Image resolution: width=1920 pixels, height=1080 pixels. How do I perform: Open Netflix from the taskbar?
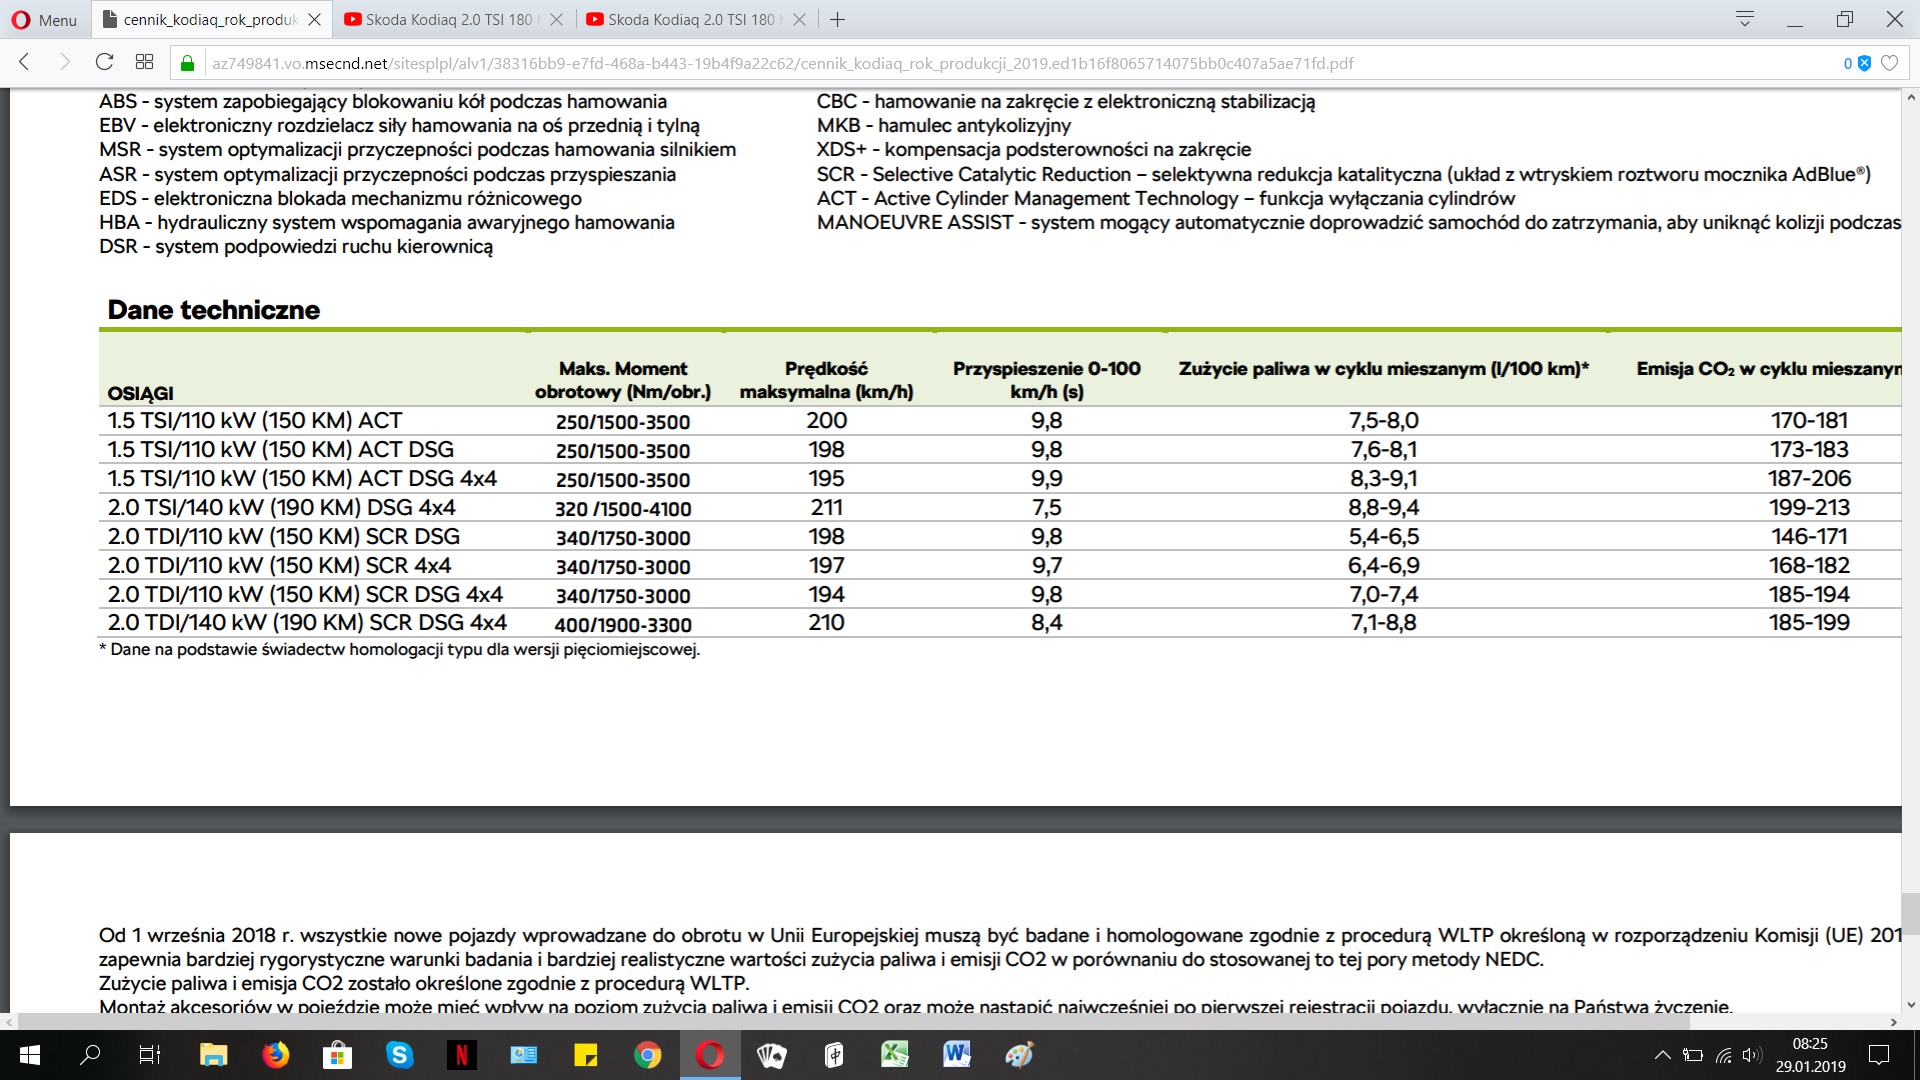(x=461, y=1055)
